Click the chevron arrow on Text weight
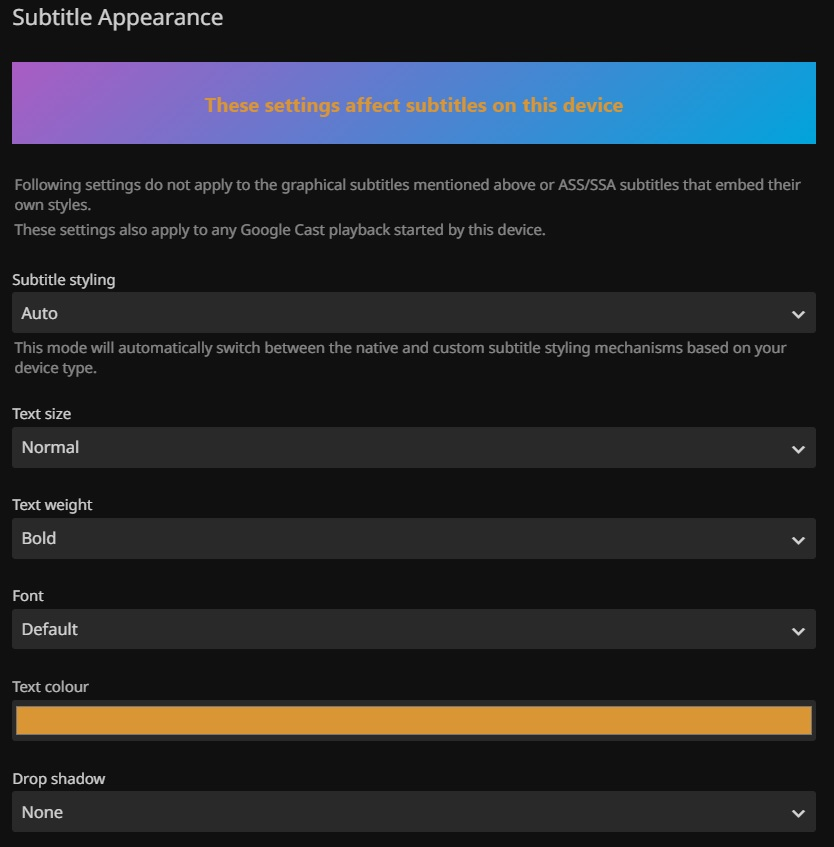 pos(798,540)
